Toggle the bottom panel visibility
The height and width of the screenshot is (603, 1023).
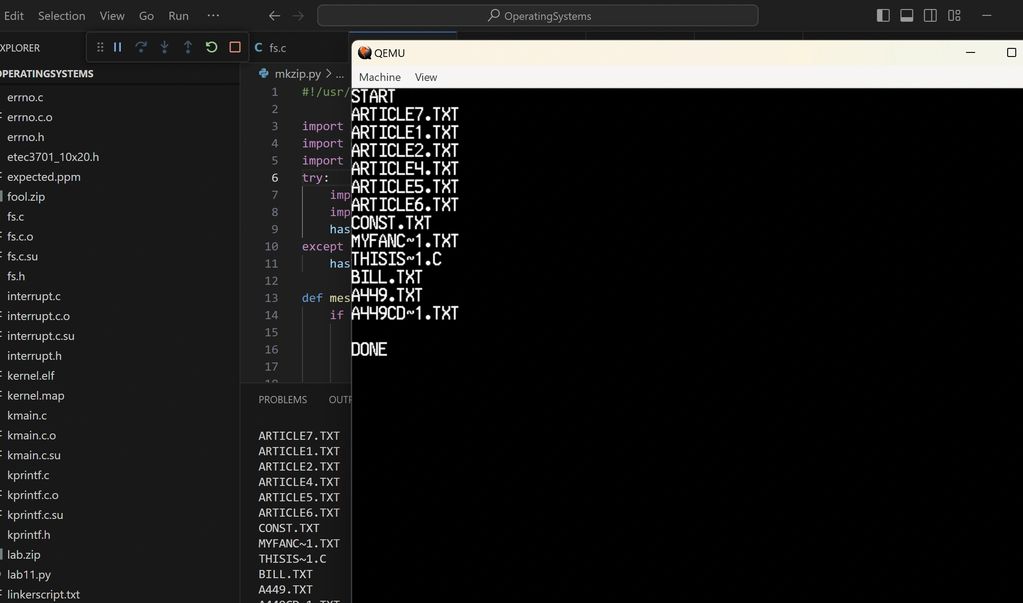[907, 16]
